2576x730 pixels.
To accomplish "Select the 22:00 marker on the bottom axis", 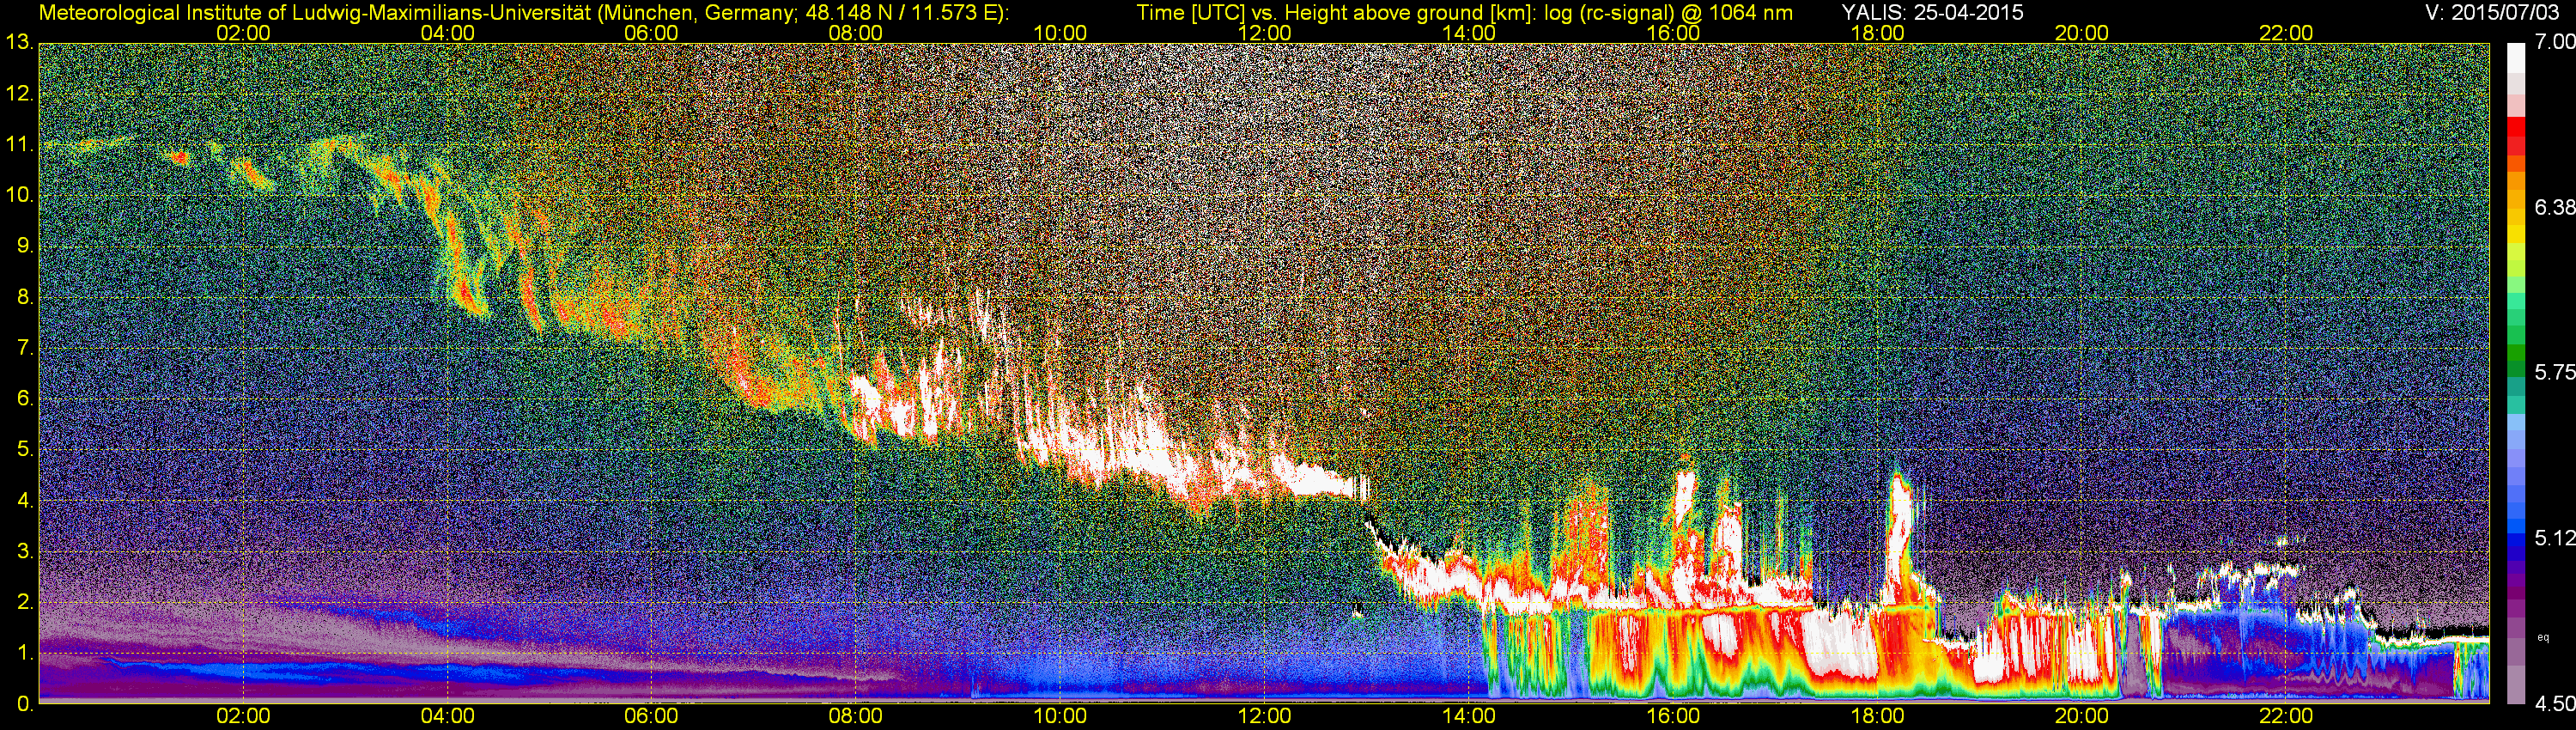I will coord(2286,716).
